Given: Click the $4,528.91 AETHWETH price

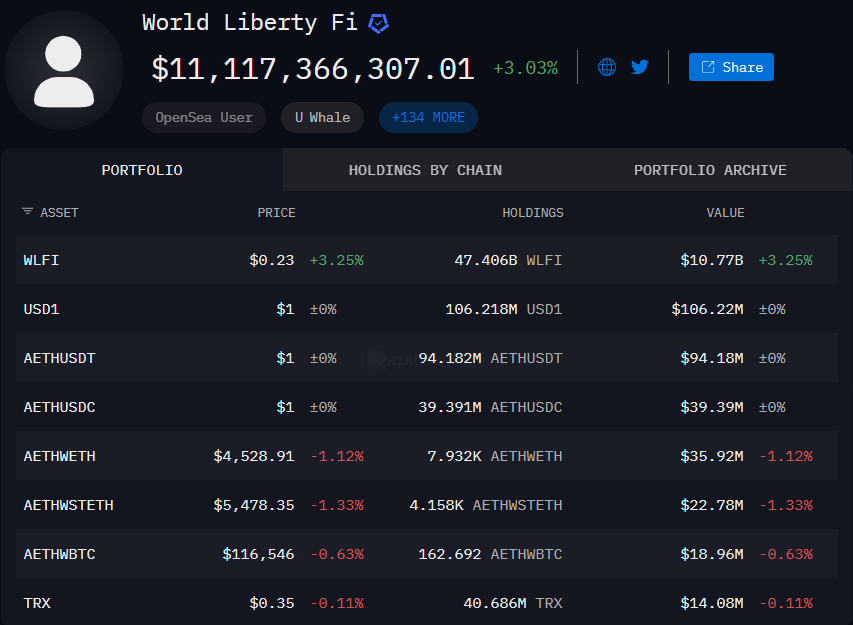Looking at the screenshot, I should coord(254,456).
